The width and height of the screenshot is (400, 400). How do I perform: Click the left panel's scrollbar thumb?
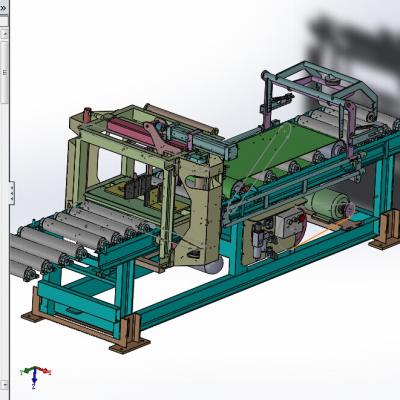coord(4,72)
